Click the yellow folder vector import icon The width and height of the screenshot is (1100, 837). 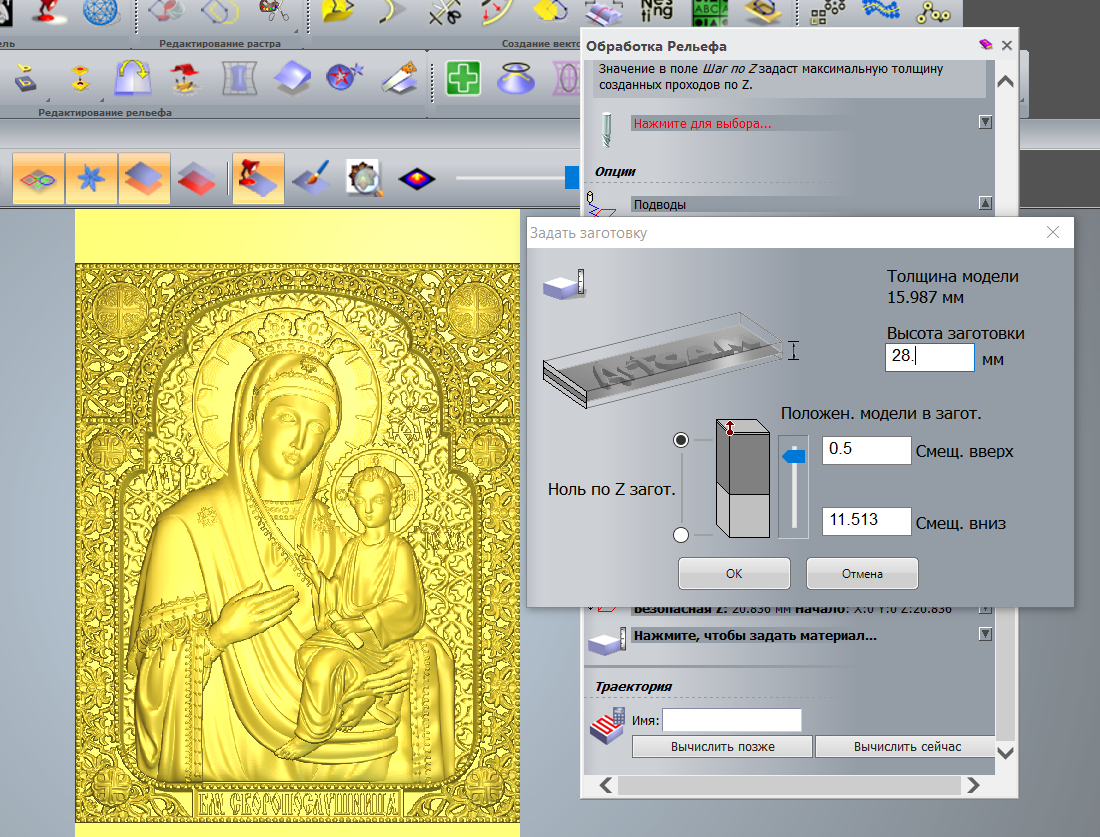pos(338,11)
